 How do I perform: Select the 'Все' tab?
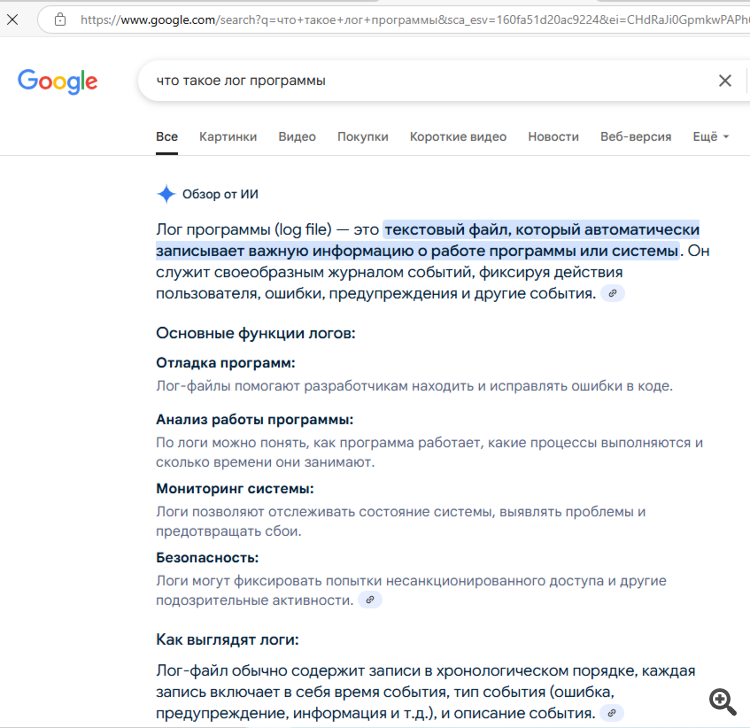(167, 137)
